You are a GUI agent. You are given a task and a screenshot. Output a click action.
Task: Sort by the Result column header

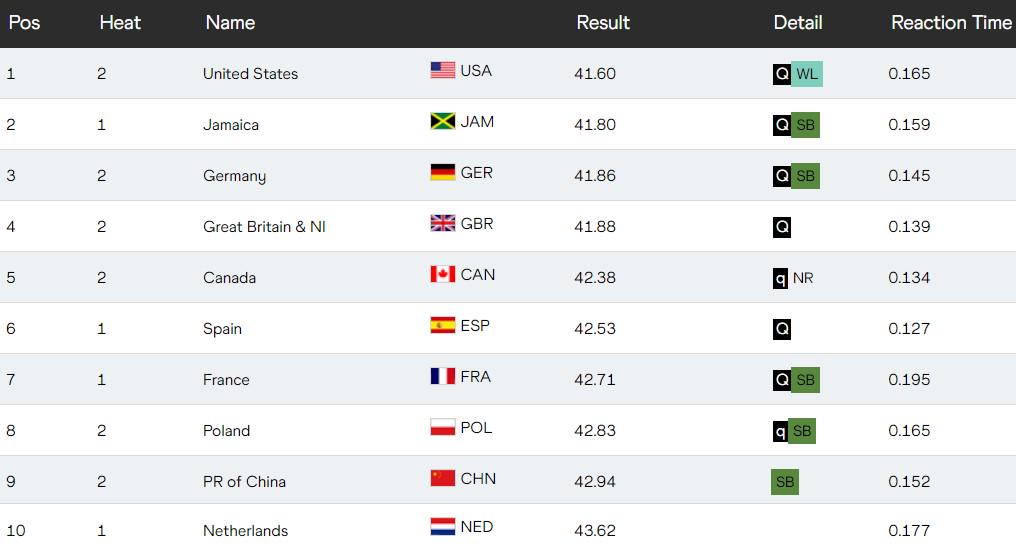click(603, 22)
